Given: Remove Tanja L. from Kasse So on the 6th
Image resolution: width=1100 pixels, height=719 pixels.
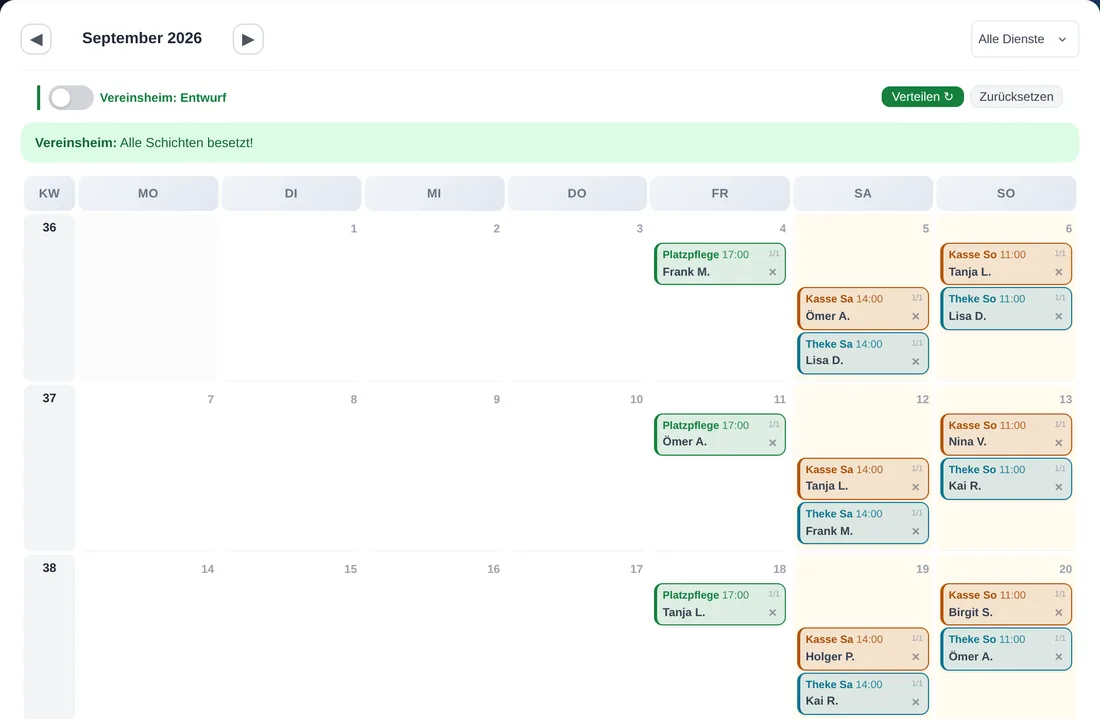Looking at the screenshot, I should click(1059, 272).
